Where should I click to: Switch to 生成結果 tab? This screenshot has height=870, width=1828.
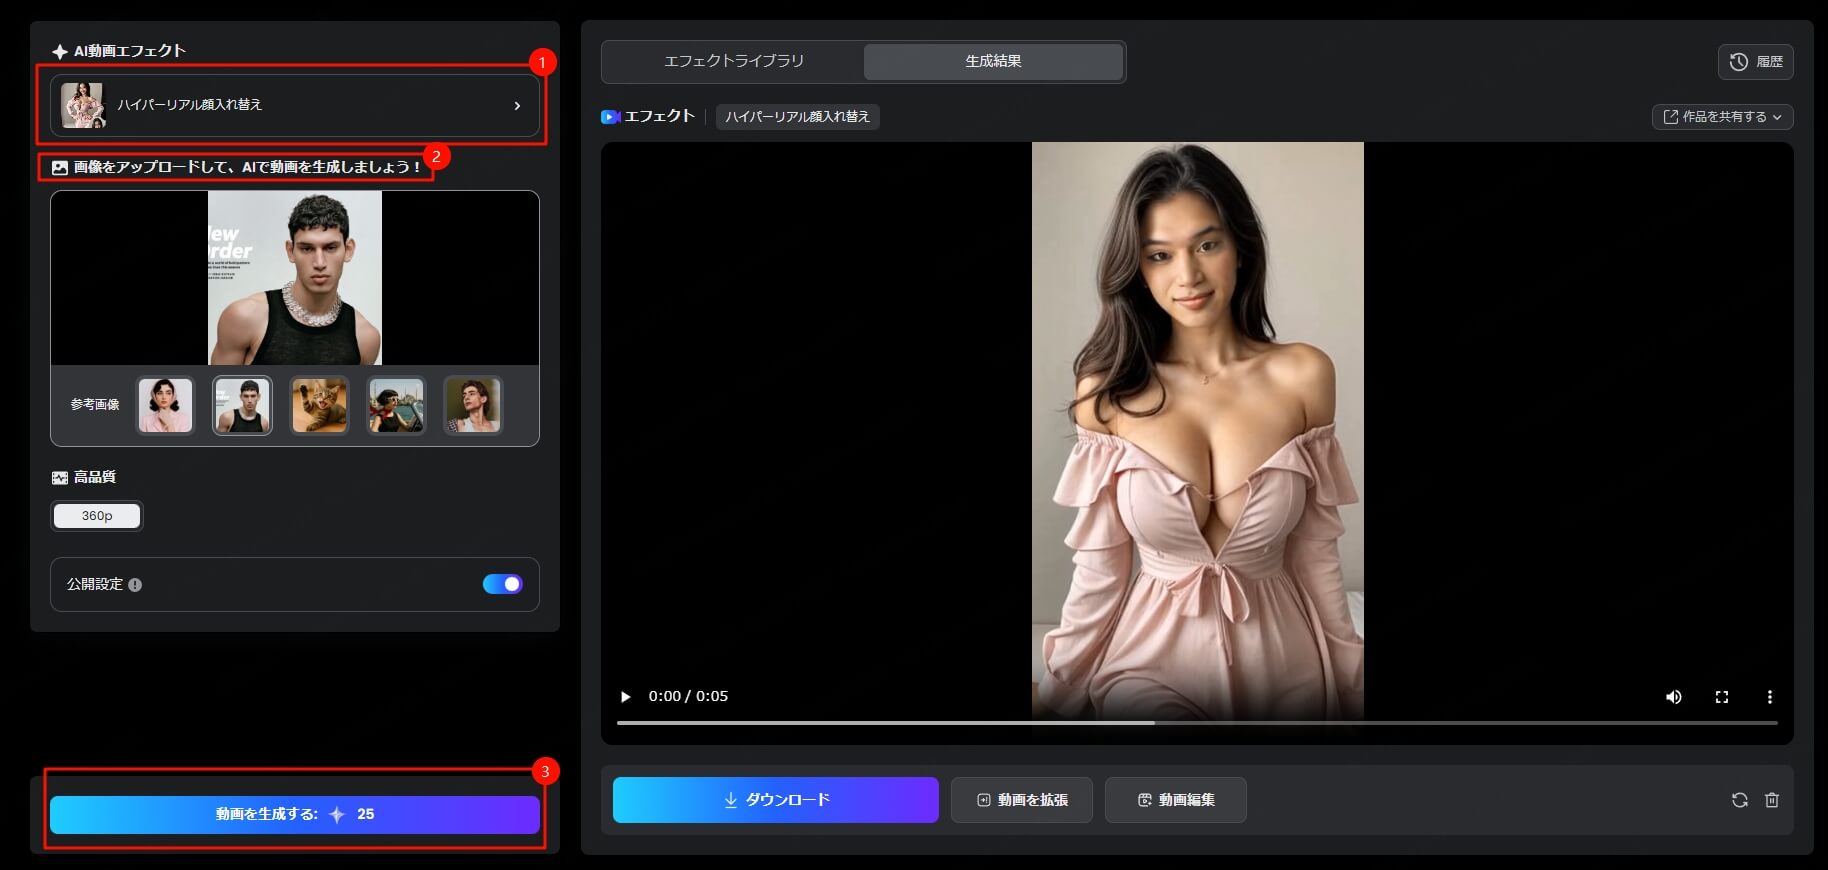pyautogui.click(x=993, y=61)
